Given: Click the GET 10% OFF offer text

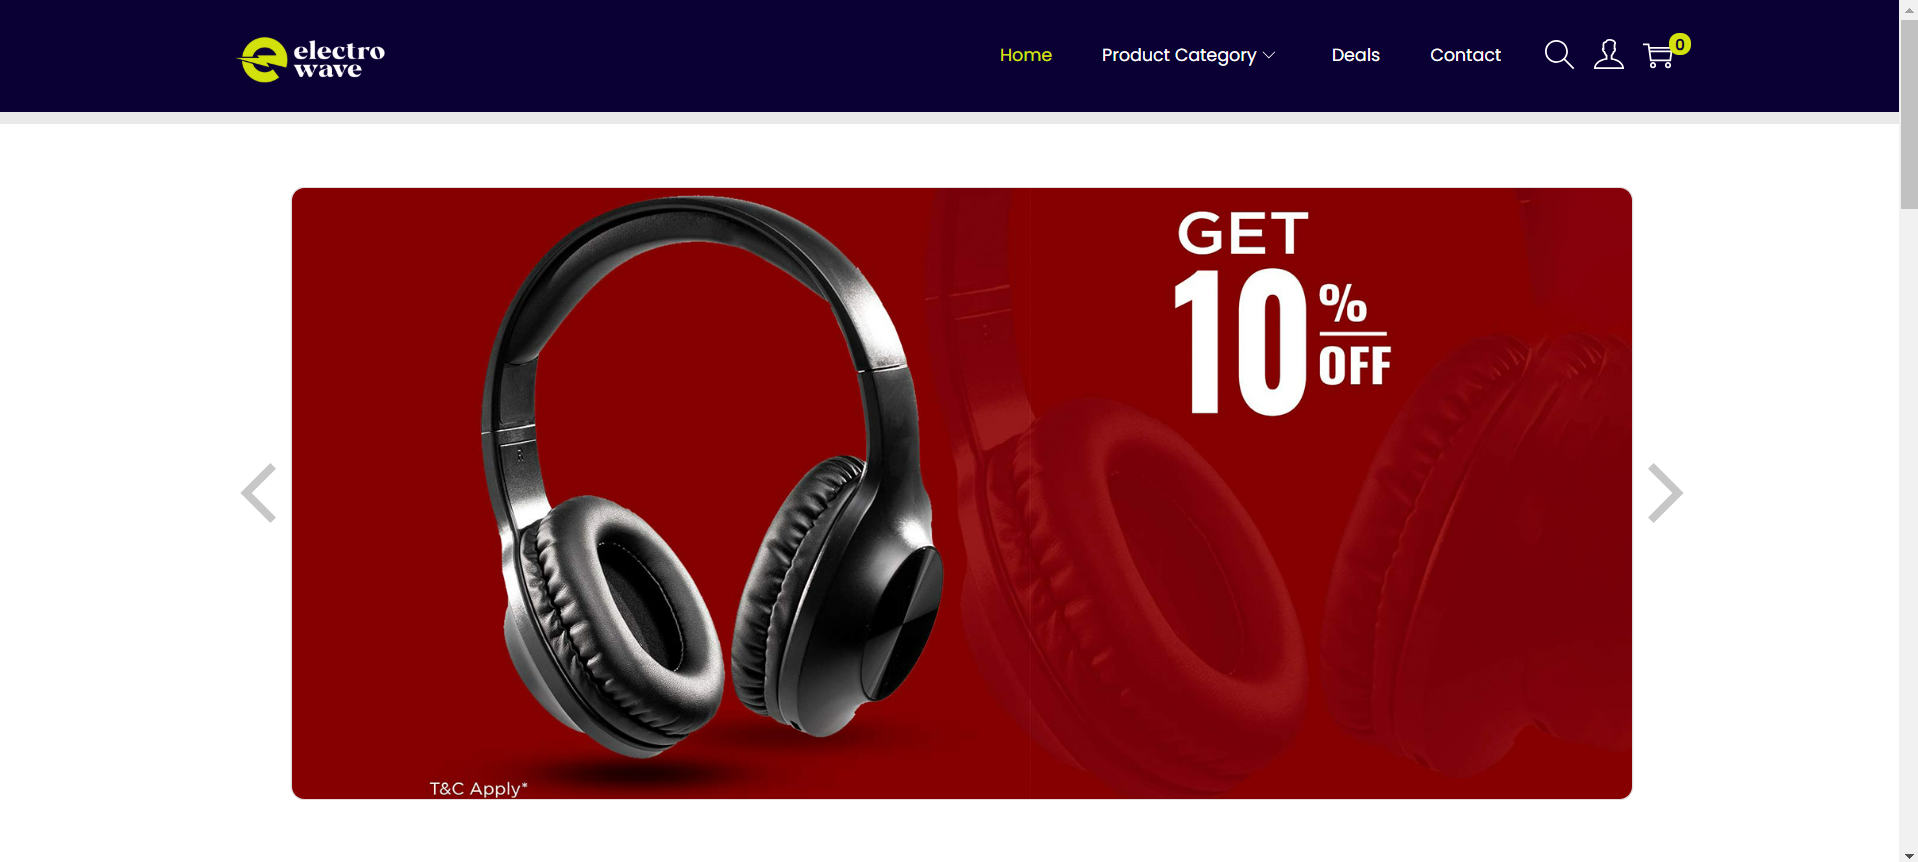Looking at the screenshot, I should pyautogui.click(x=1282, y=312).
